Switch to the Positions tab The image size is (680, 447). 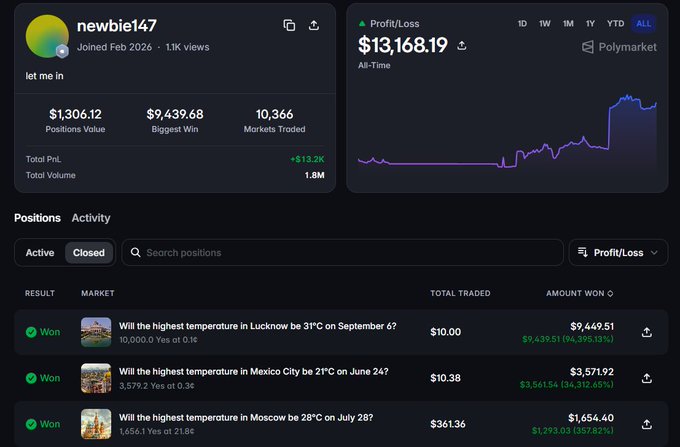[37, 218]
